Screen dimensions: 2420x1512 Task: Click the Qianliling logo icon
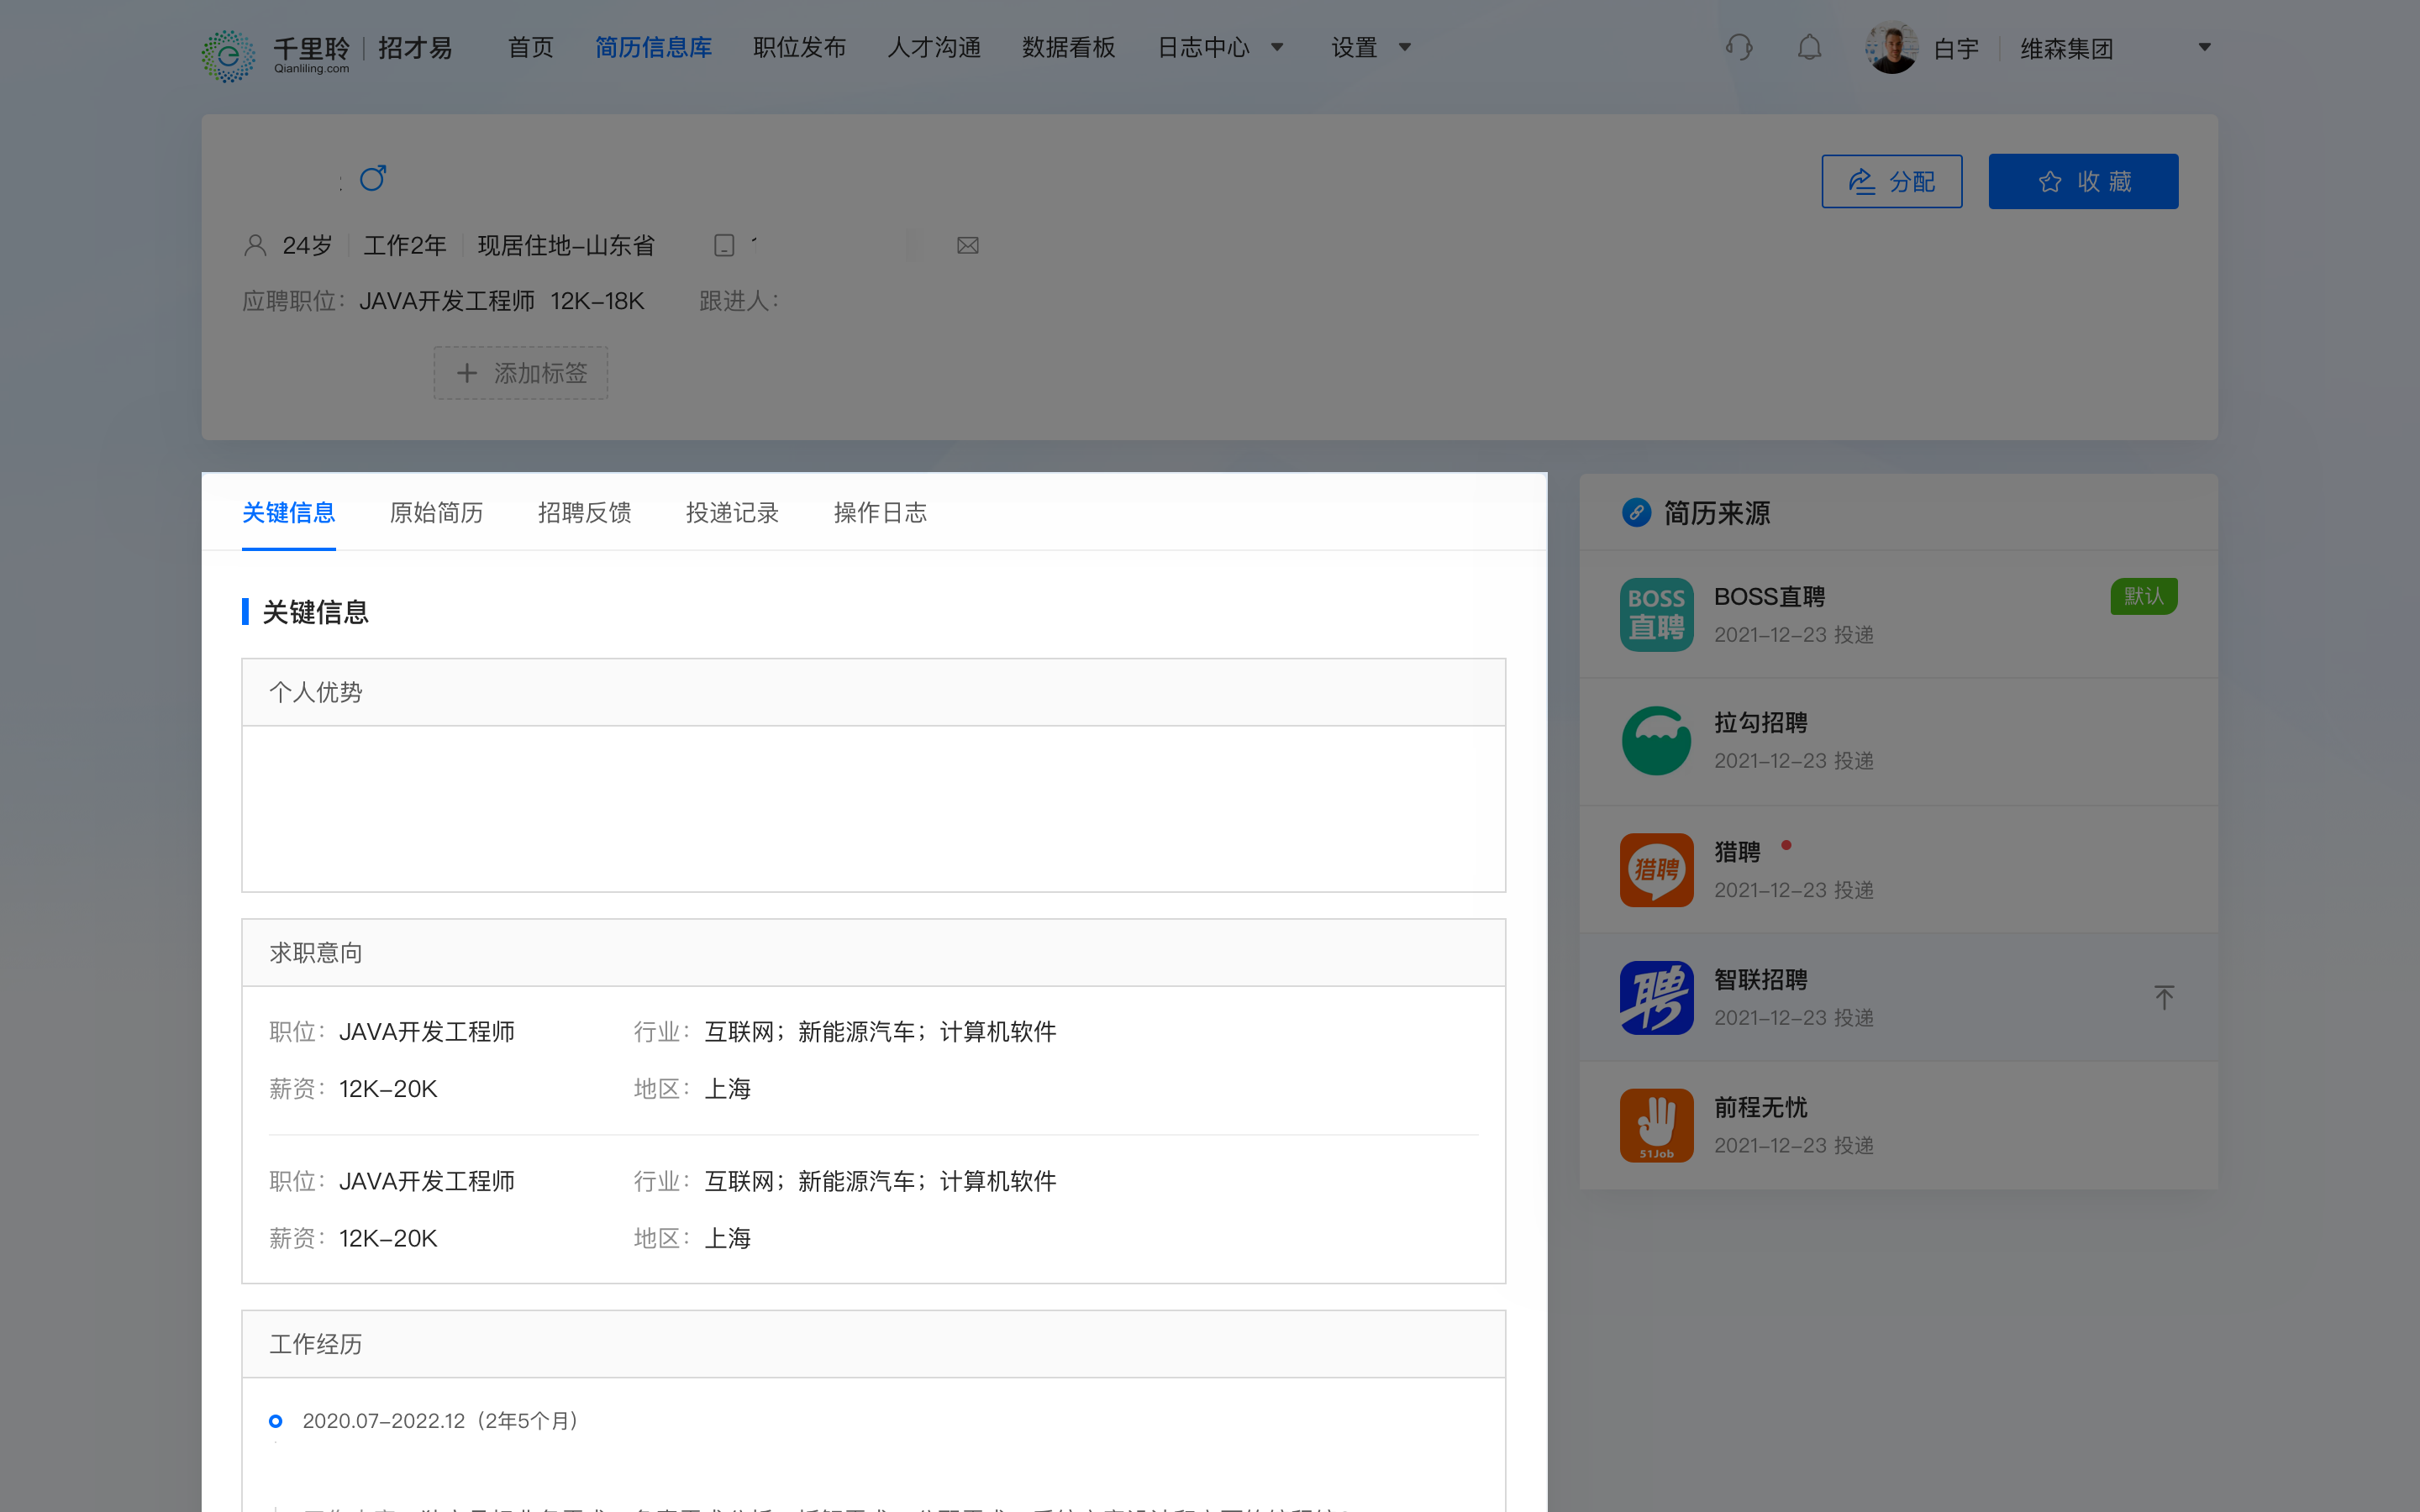point(229,55)
